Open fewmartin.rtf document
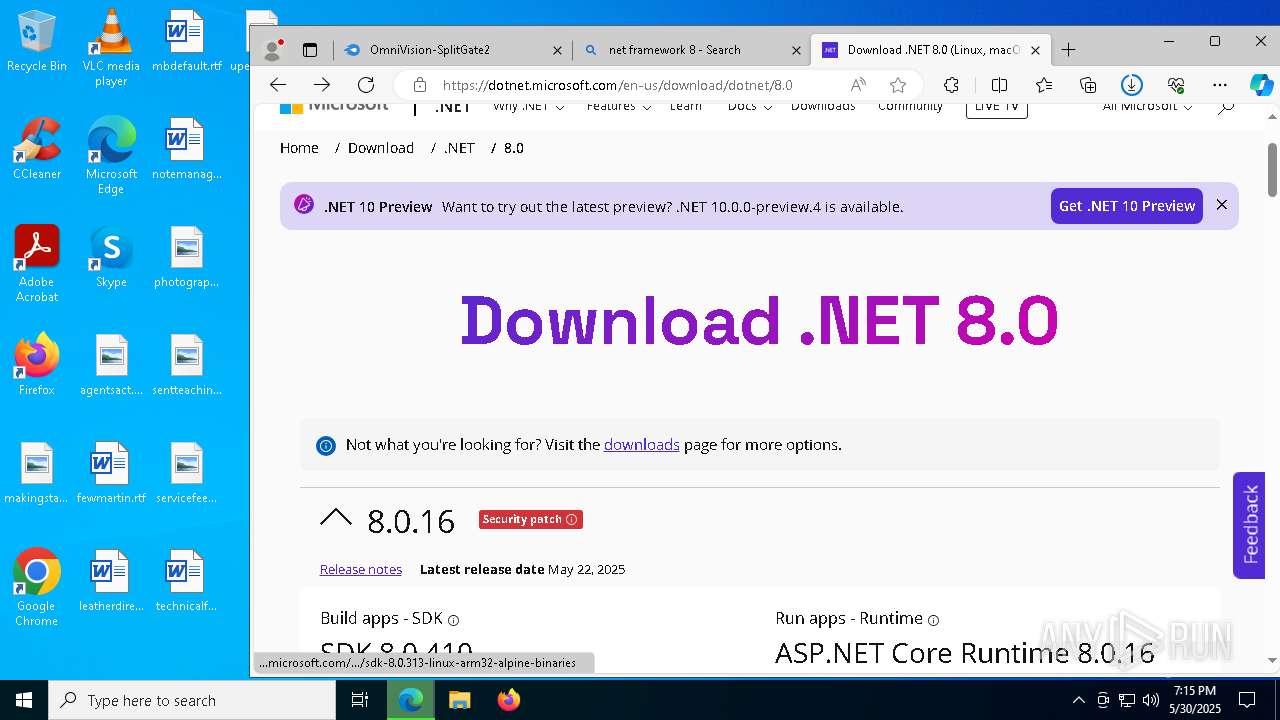This screenshot has width=1280, height=720. tap(111, 473)
